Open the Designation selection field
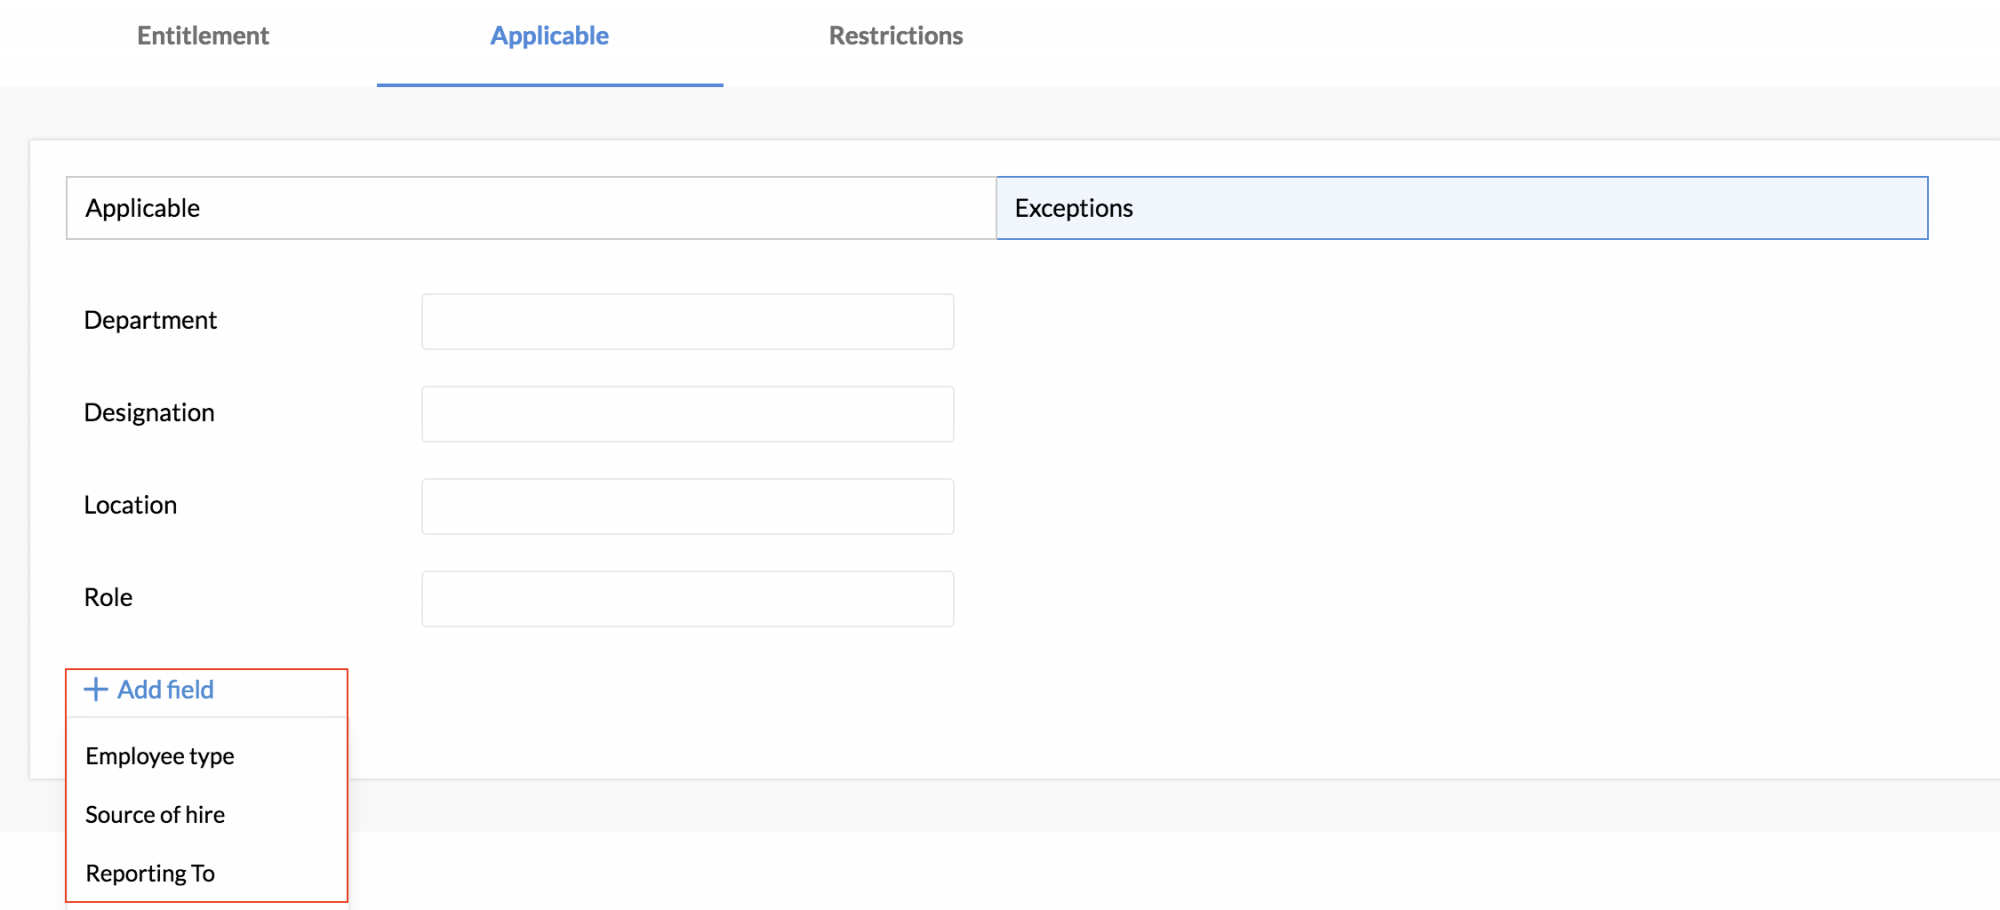 coord(687,414)
